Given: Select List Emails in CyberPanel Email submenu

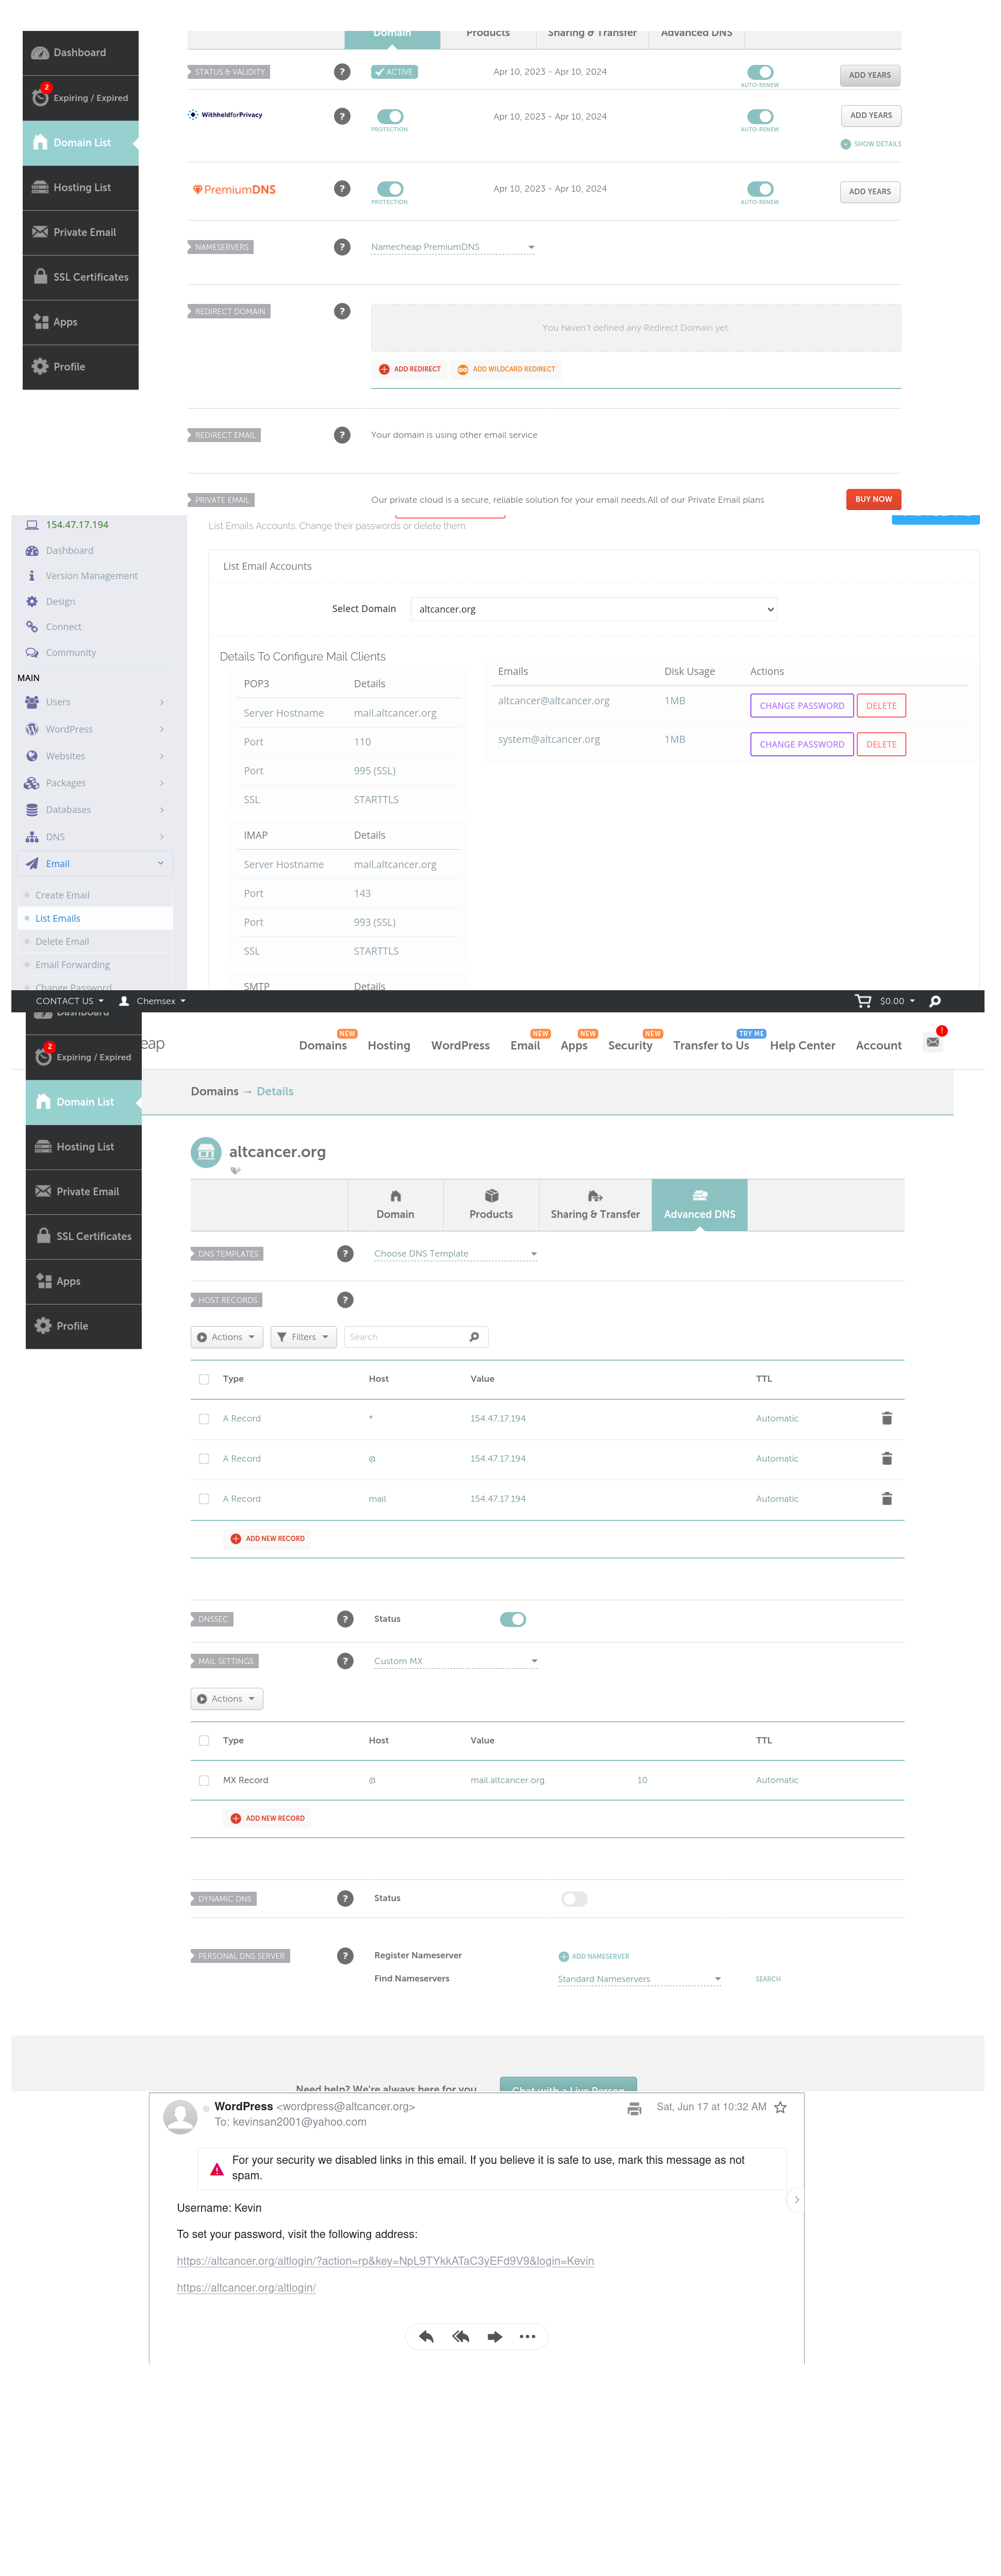Looking at the screenshot, I should tap(95, 918).
